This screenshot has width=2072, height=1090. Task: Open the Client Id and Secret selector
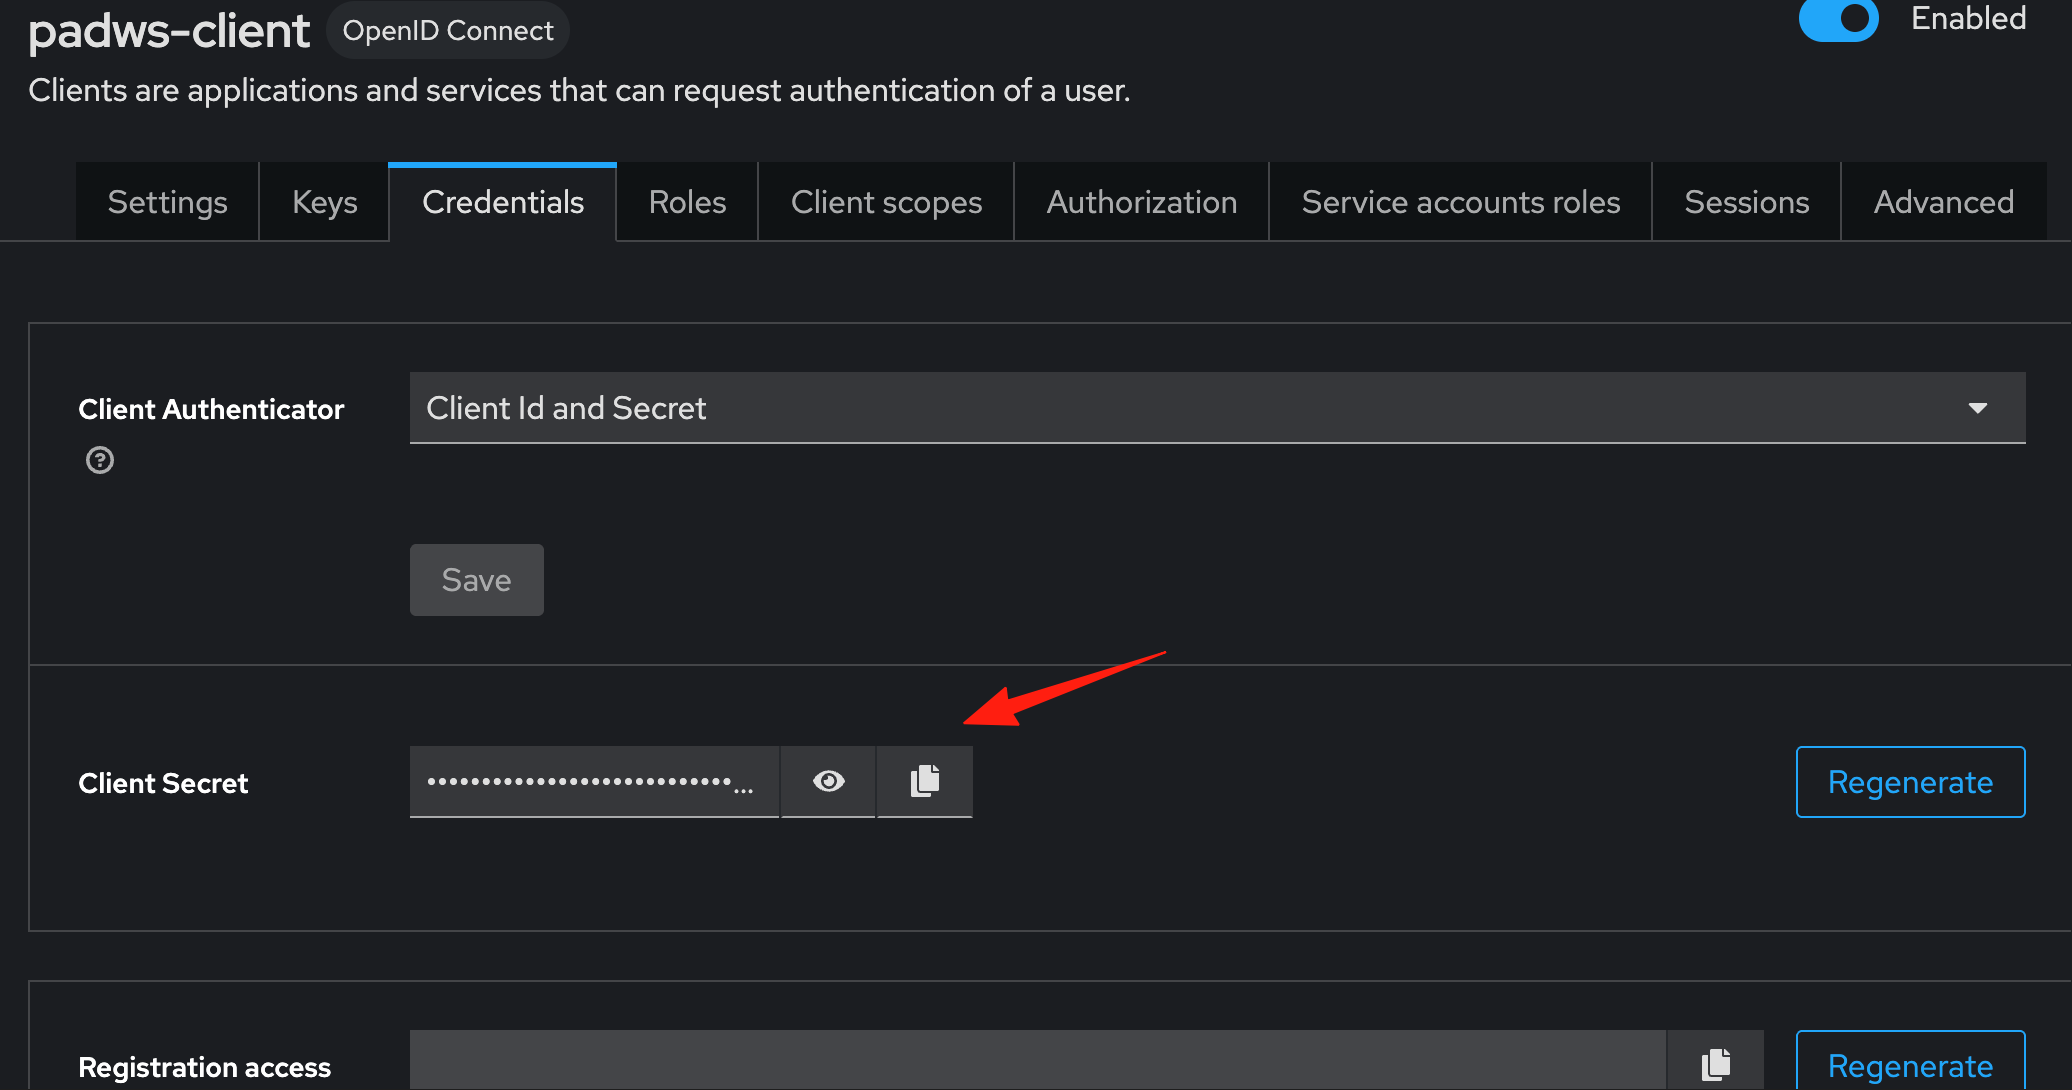[x=1217, y=408]
